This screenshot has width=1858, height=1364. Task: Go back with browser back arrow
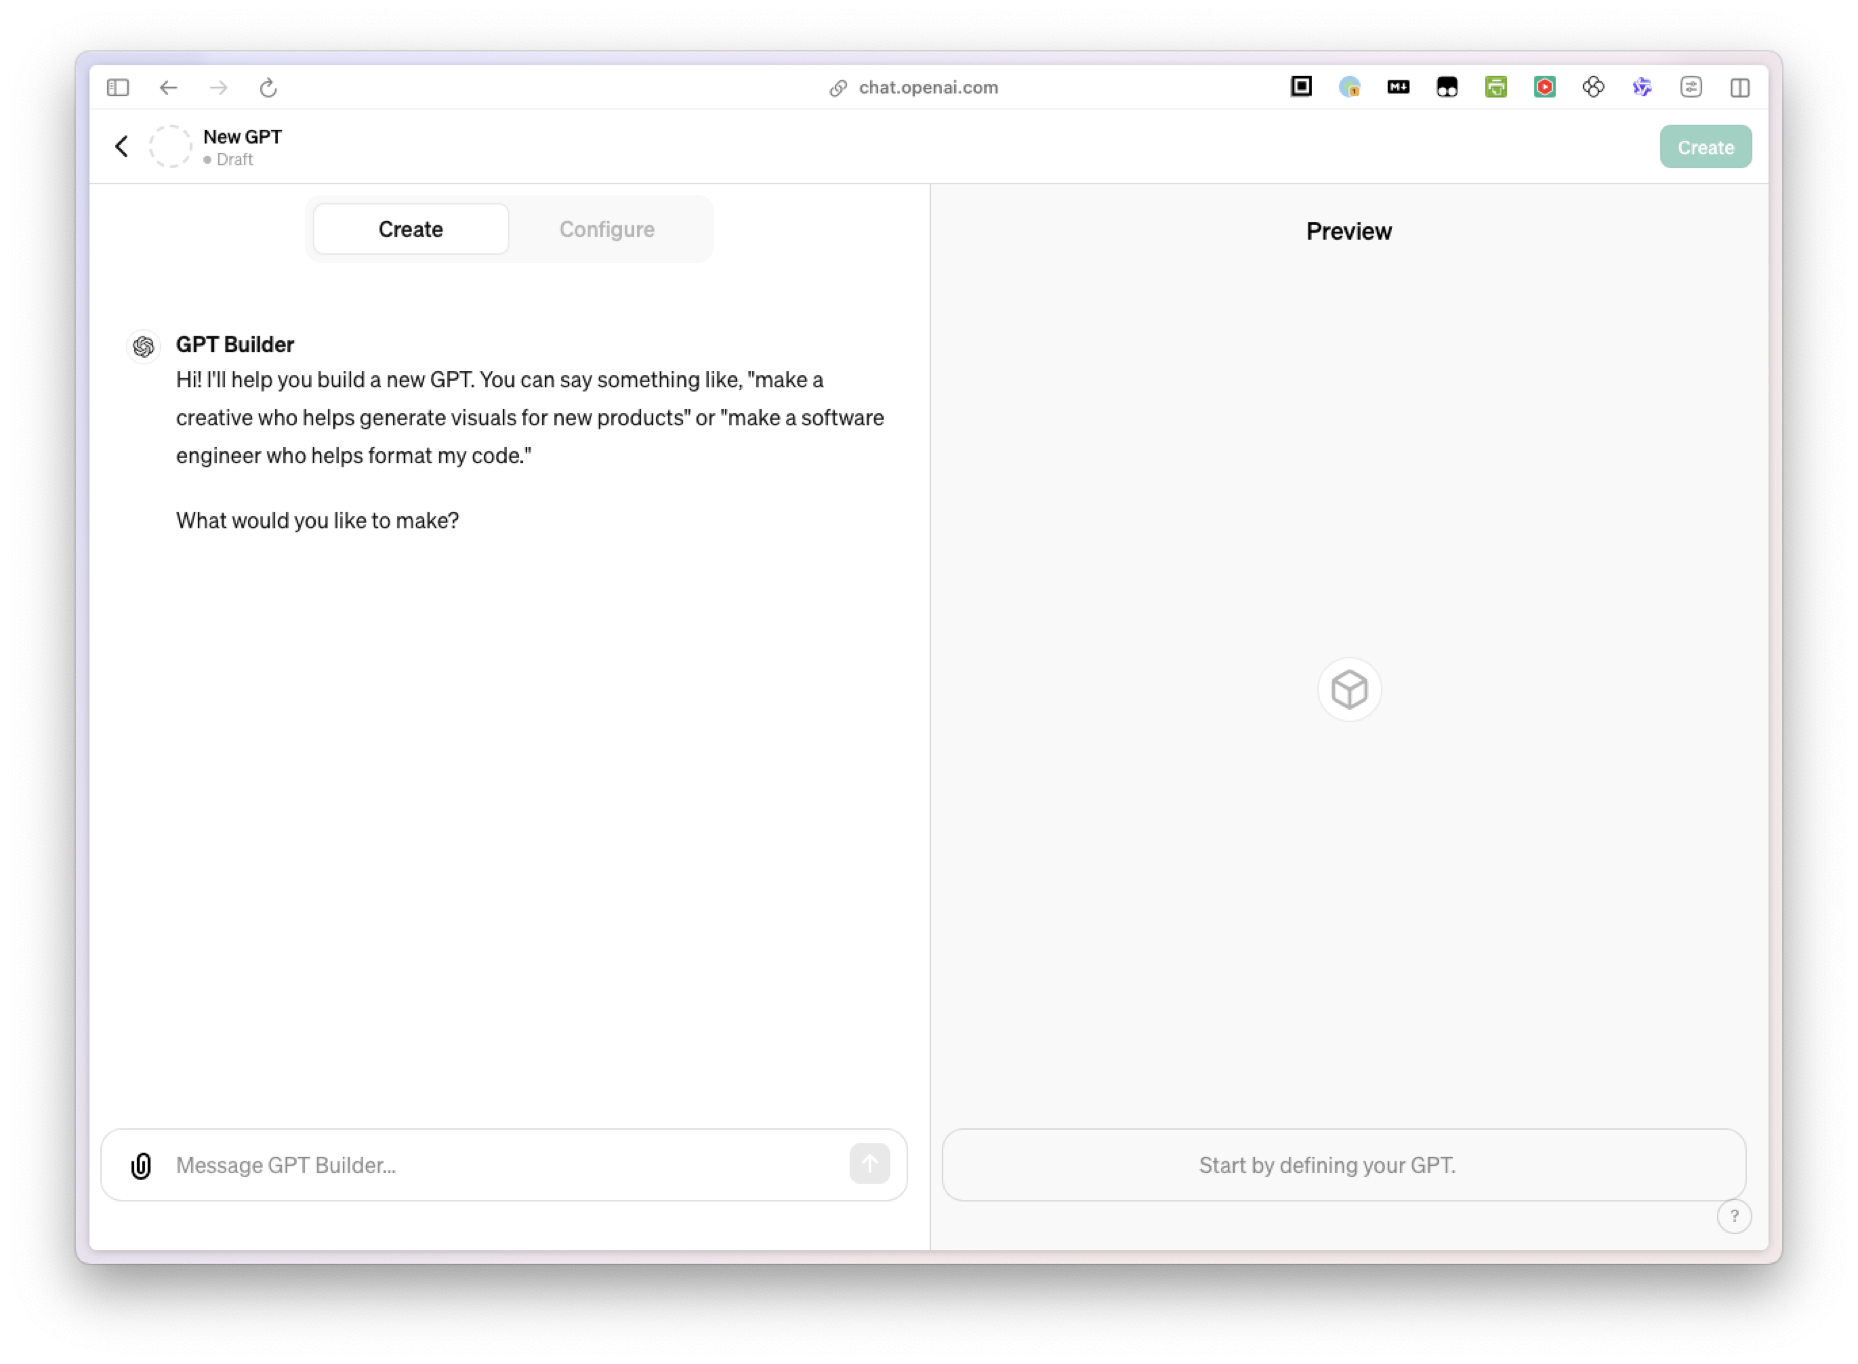pyautogui.click(x=168, y=88)
